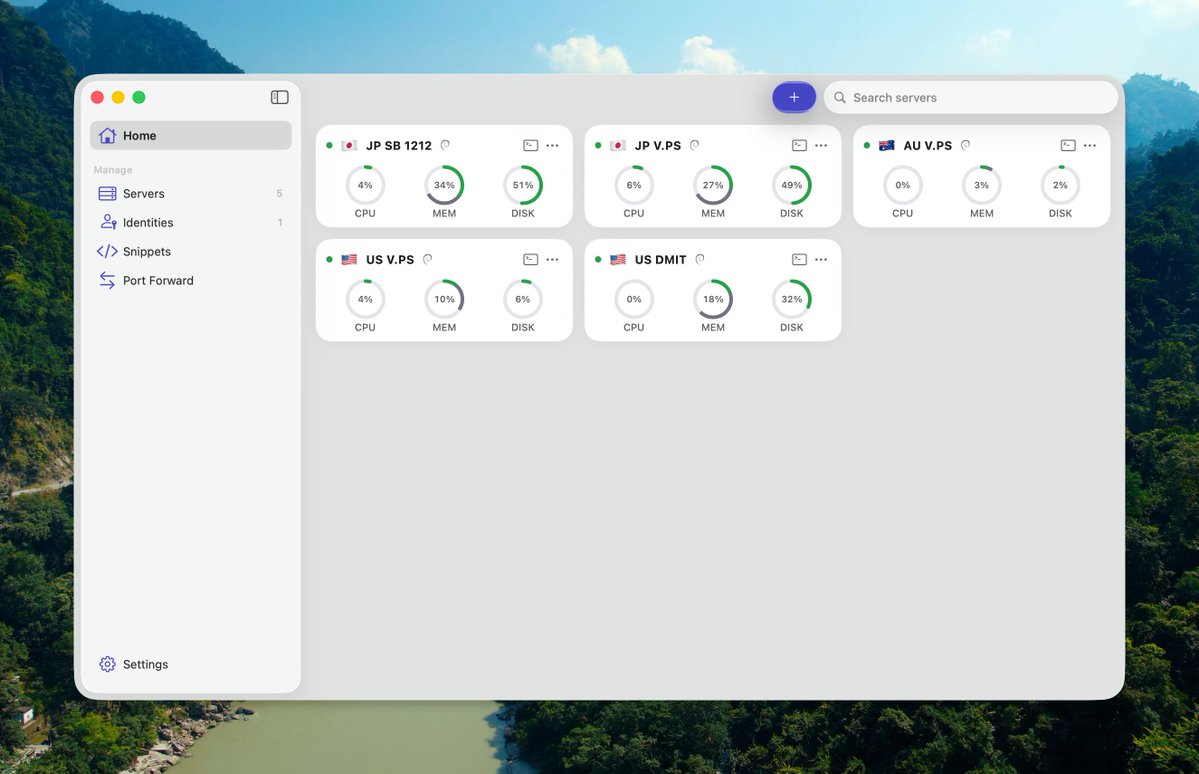The image size is (1199, 774).
Task: Click the Debian OS icon on AU V.PS
Action: [x=965, y=145]
